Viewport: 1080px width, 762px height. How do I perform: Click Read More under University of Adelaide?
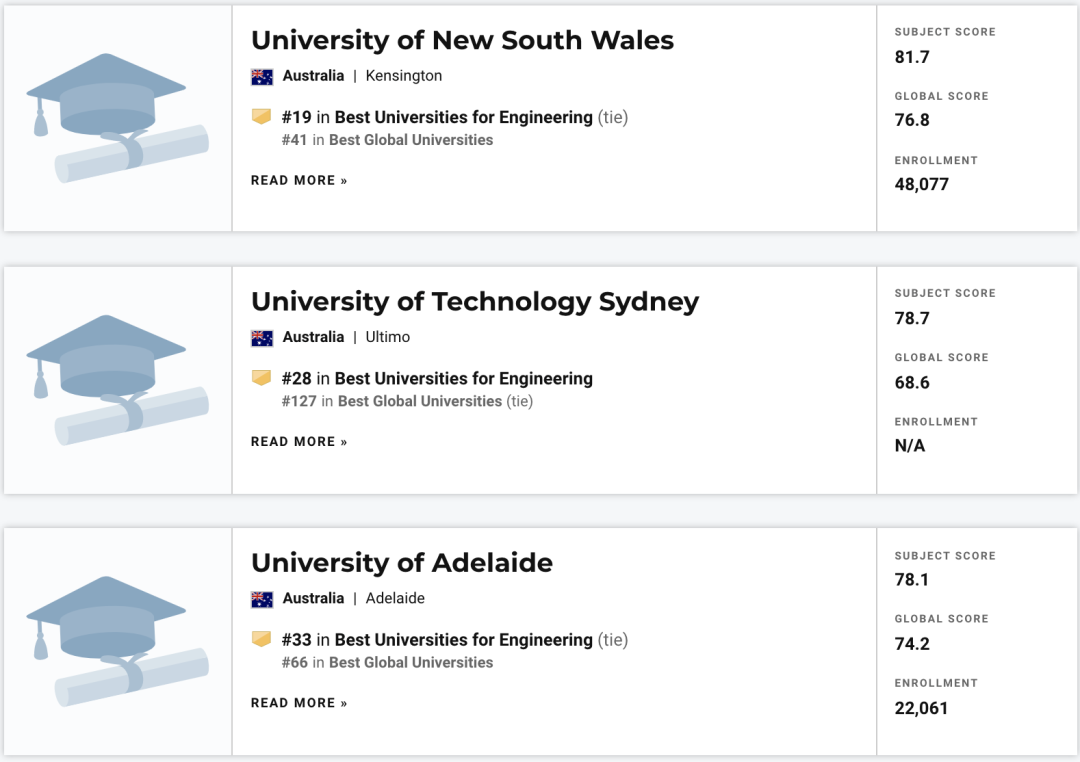click(x=299, y=703)
